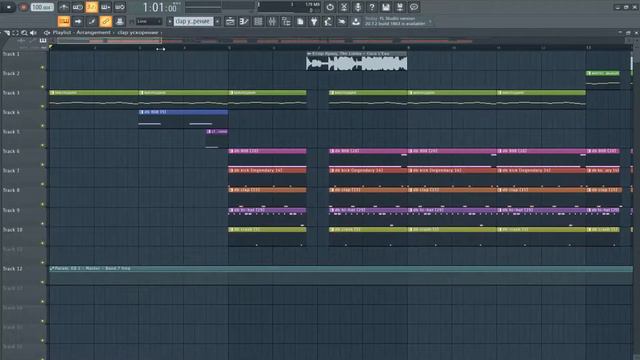Viewport: 640px width, 360px height.
Task: Select the Track 10 header
Action: tap(24, 236)
